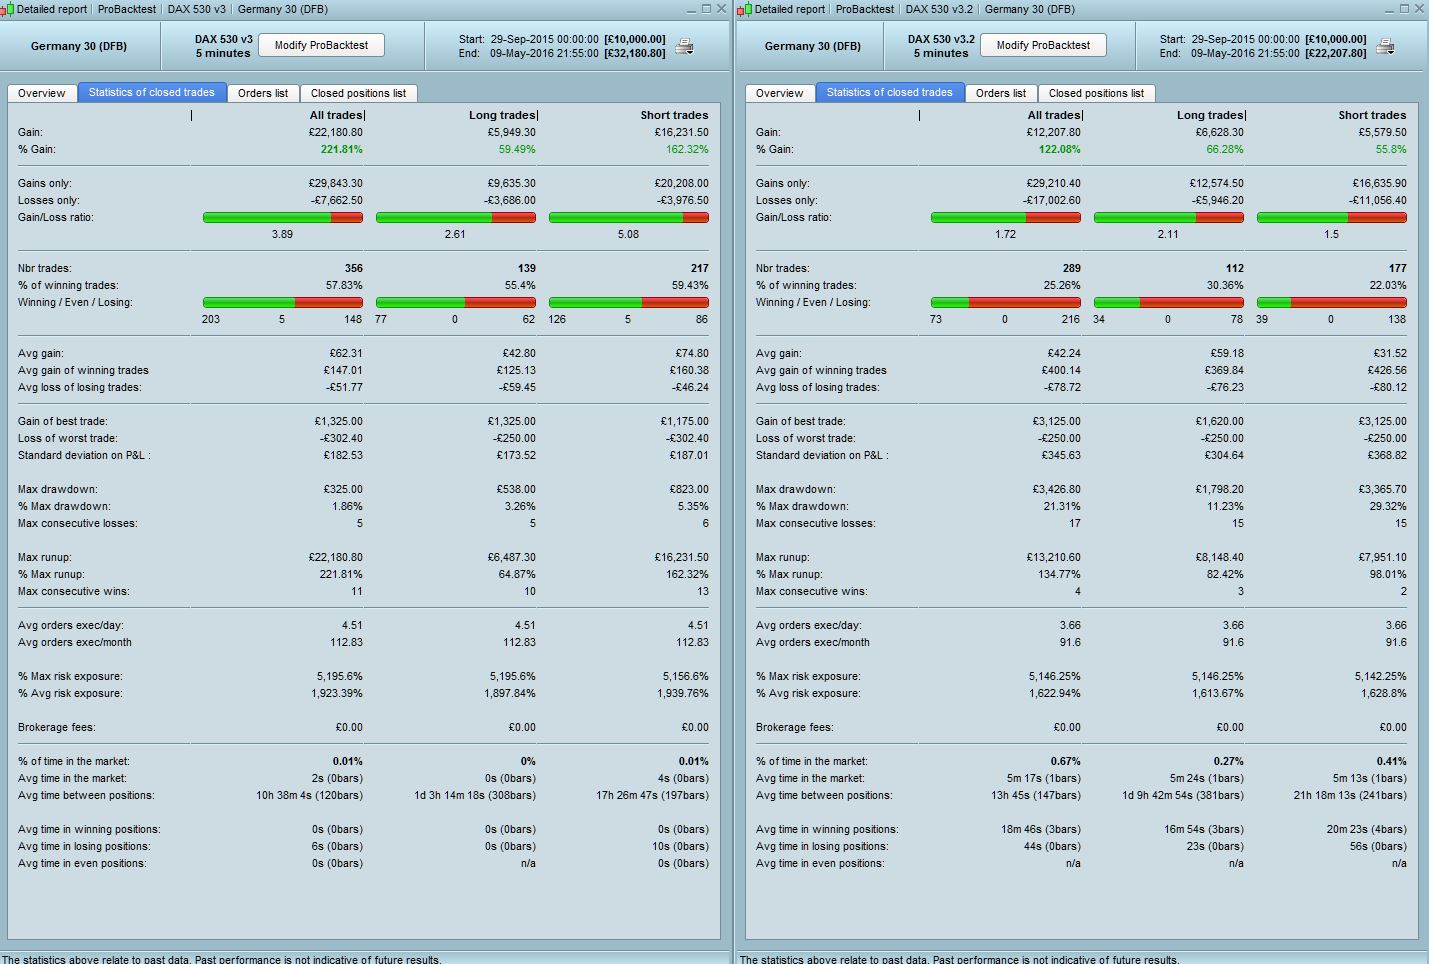Click All trades Gain/Loss ratio bar in DAX 530 v3
Viewport: 1429px width, 964px height.
pyautogui.click(x=283, y=217)
